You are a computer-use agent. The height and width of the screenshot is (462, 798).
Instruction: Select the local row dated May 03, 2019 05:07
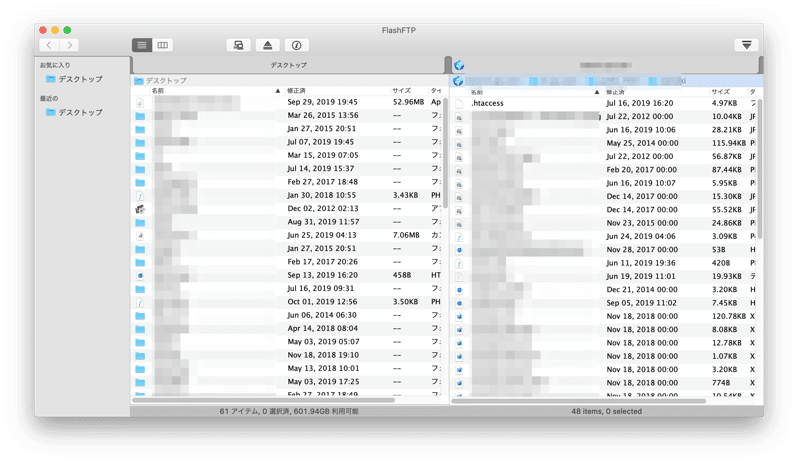[288, 342]
